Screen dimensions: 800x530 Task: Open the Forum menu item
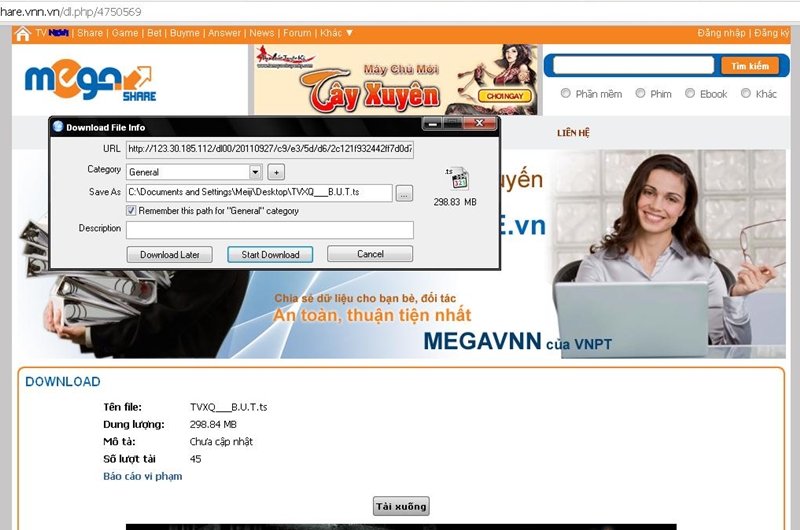[297, 33]
